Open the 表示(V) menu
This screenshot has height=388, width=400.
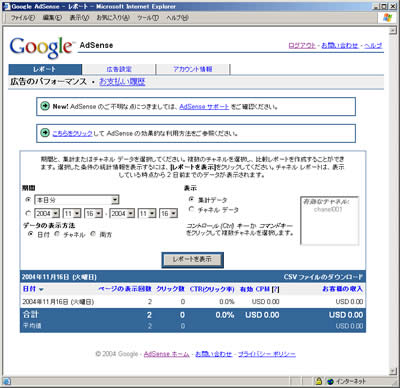point(79,18)
